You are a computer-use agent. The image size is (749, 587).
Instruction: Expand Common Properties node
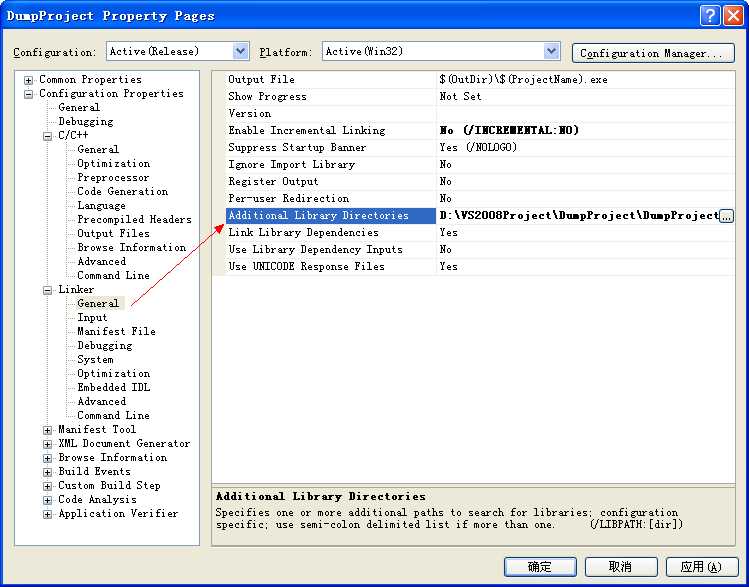coord(29,80)
